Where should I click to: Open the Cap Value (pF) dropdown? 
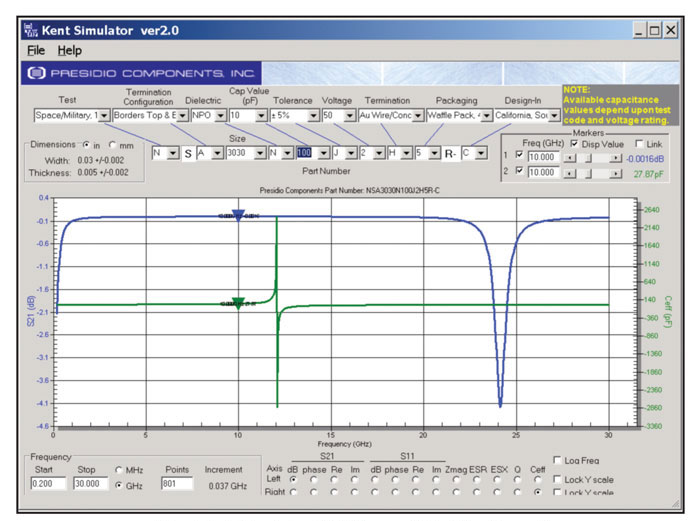(262, 116)
